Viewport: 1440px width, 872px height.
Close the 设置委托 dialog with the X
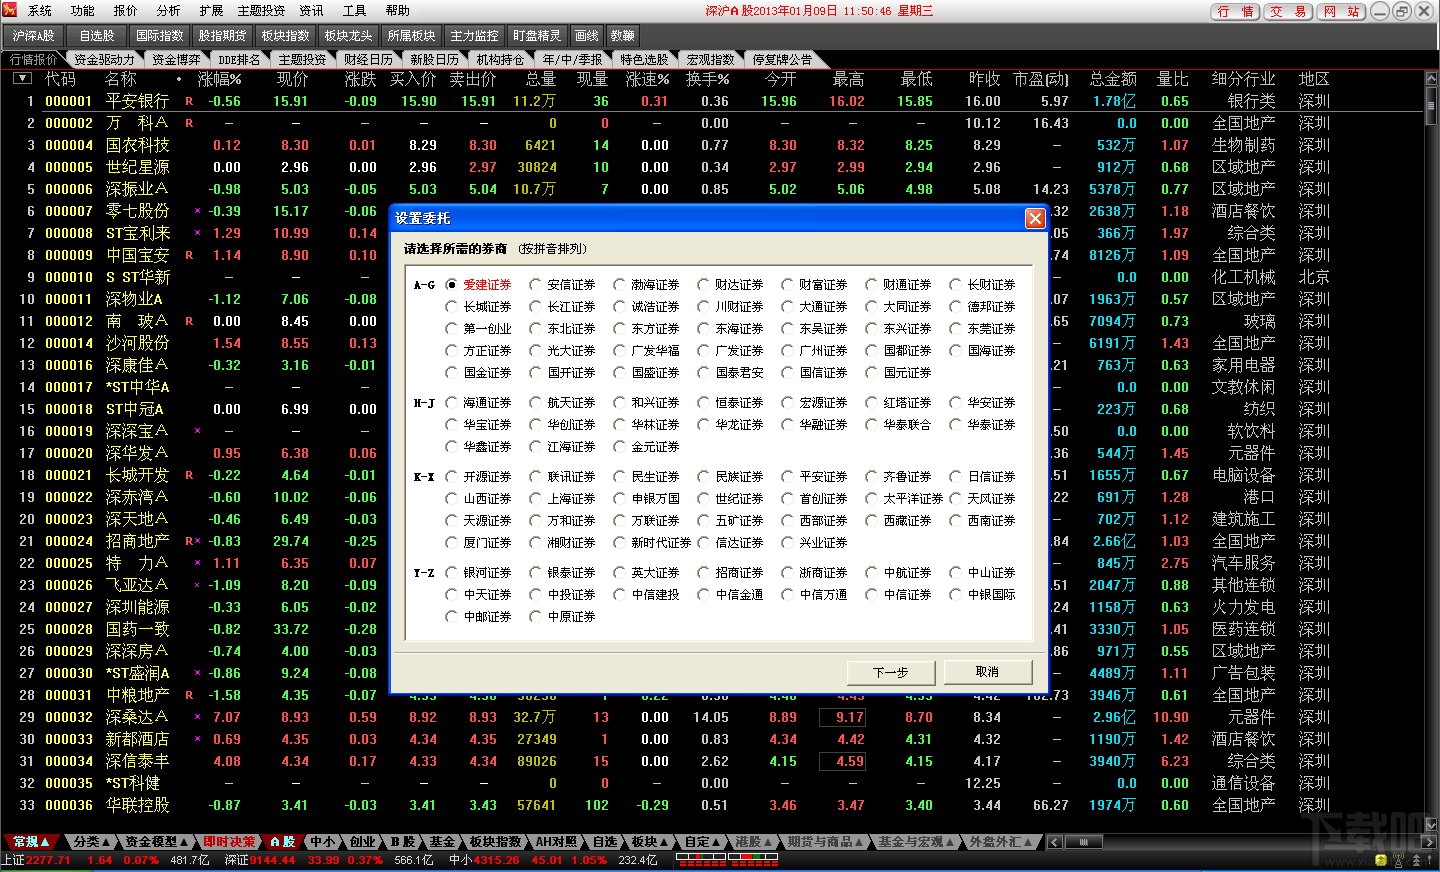pyautogui.click(x=1035, y=218)
